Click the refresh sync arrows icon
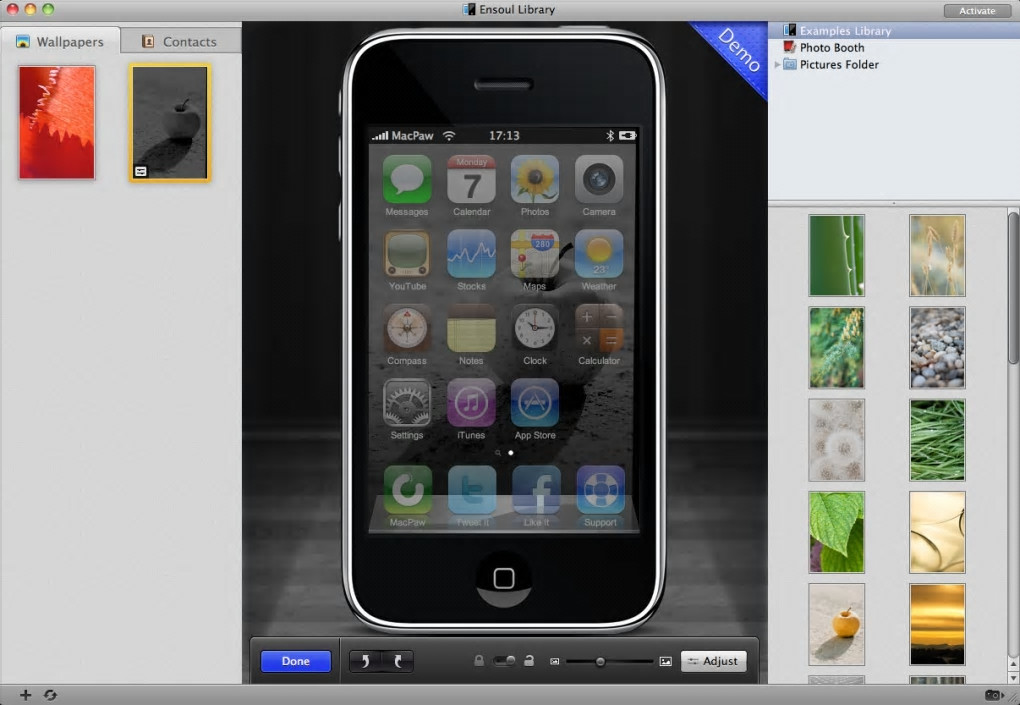The height and width of the screenshot is (705, 1020). (50, 695)
